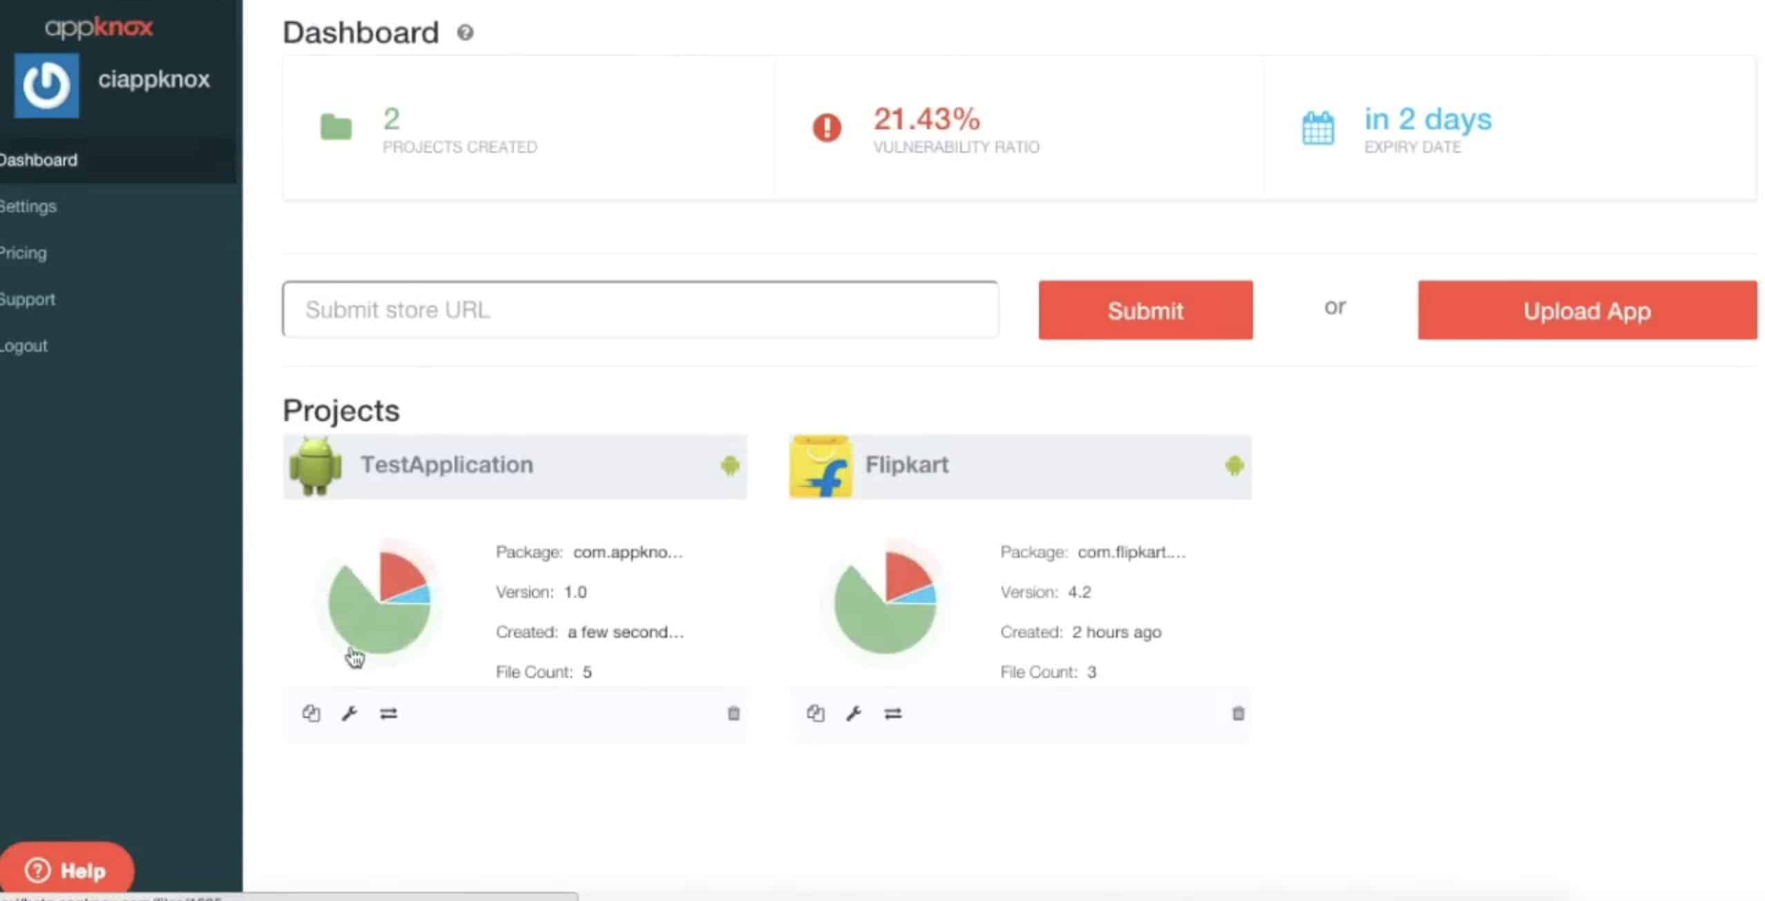This screenshot has height=901, width=1765.
Task: Delete Flipkart project using the trash icon
Action: (1238, 713)
